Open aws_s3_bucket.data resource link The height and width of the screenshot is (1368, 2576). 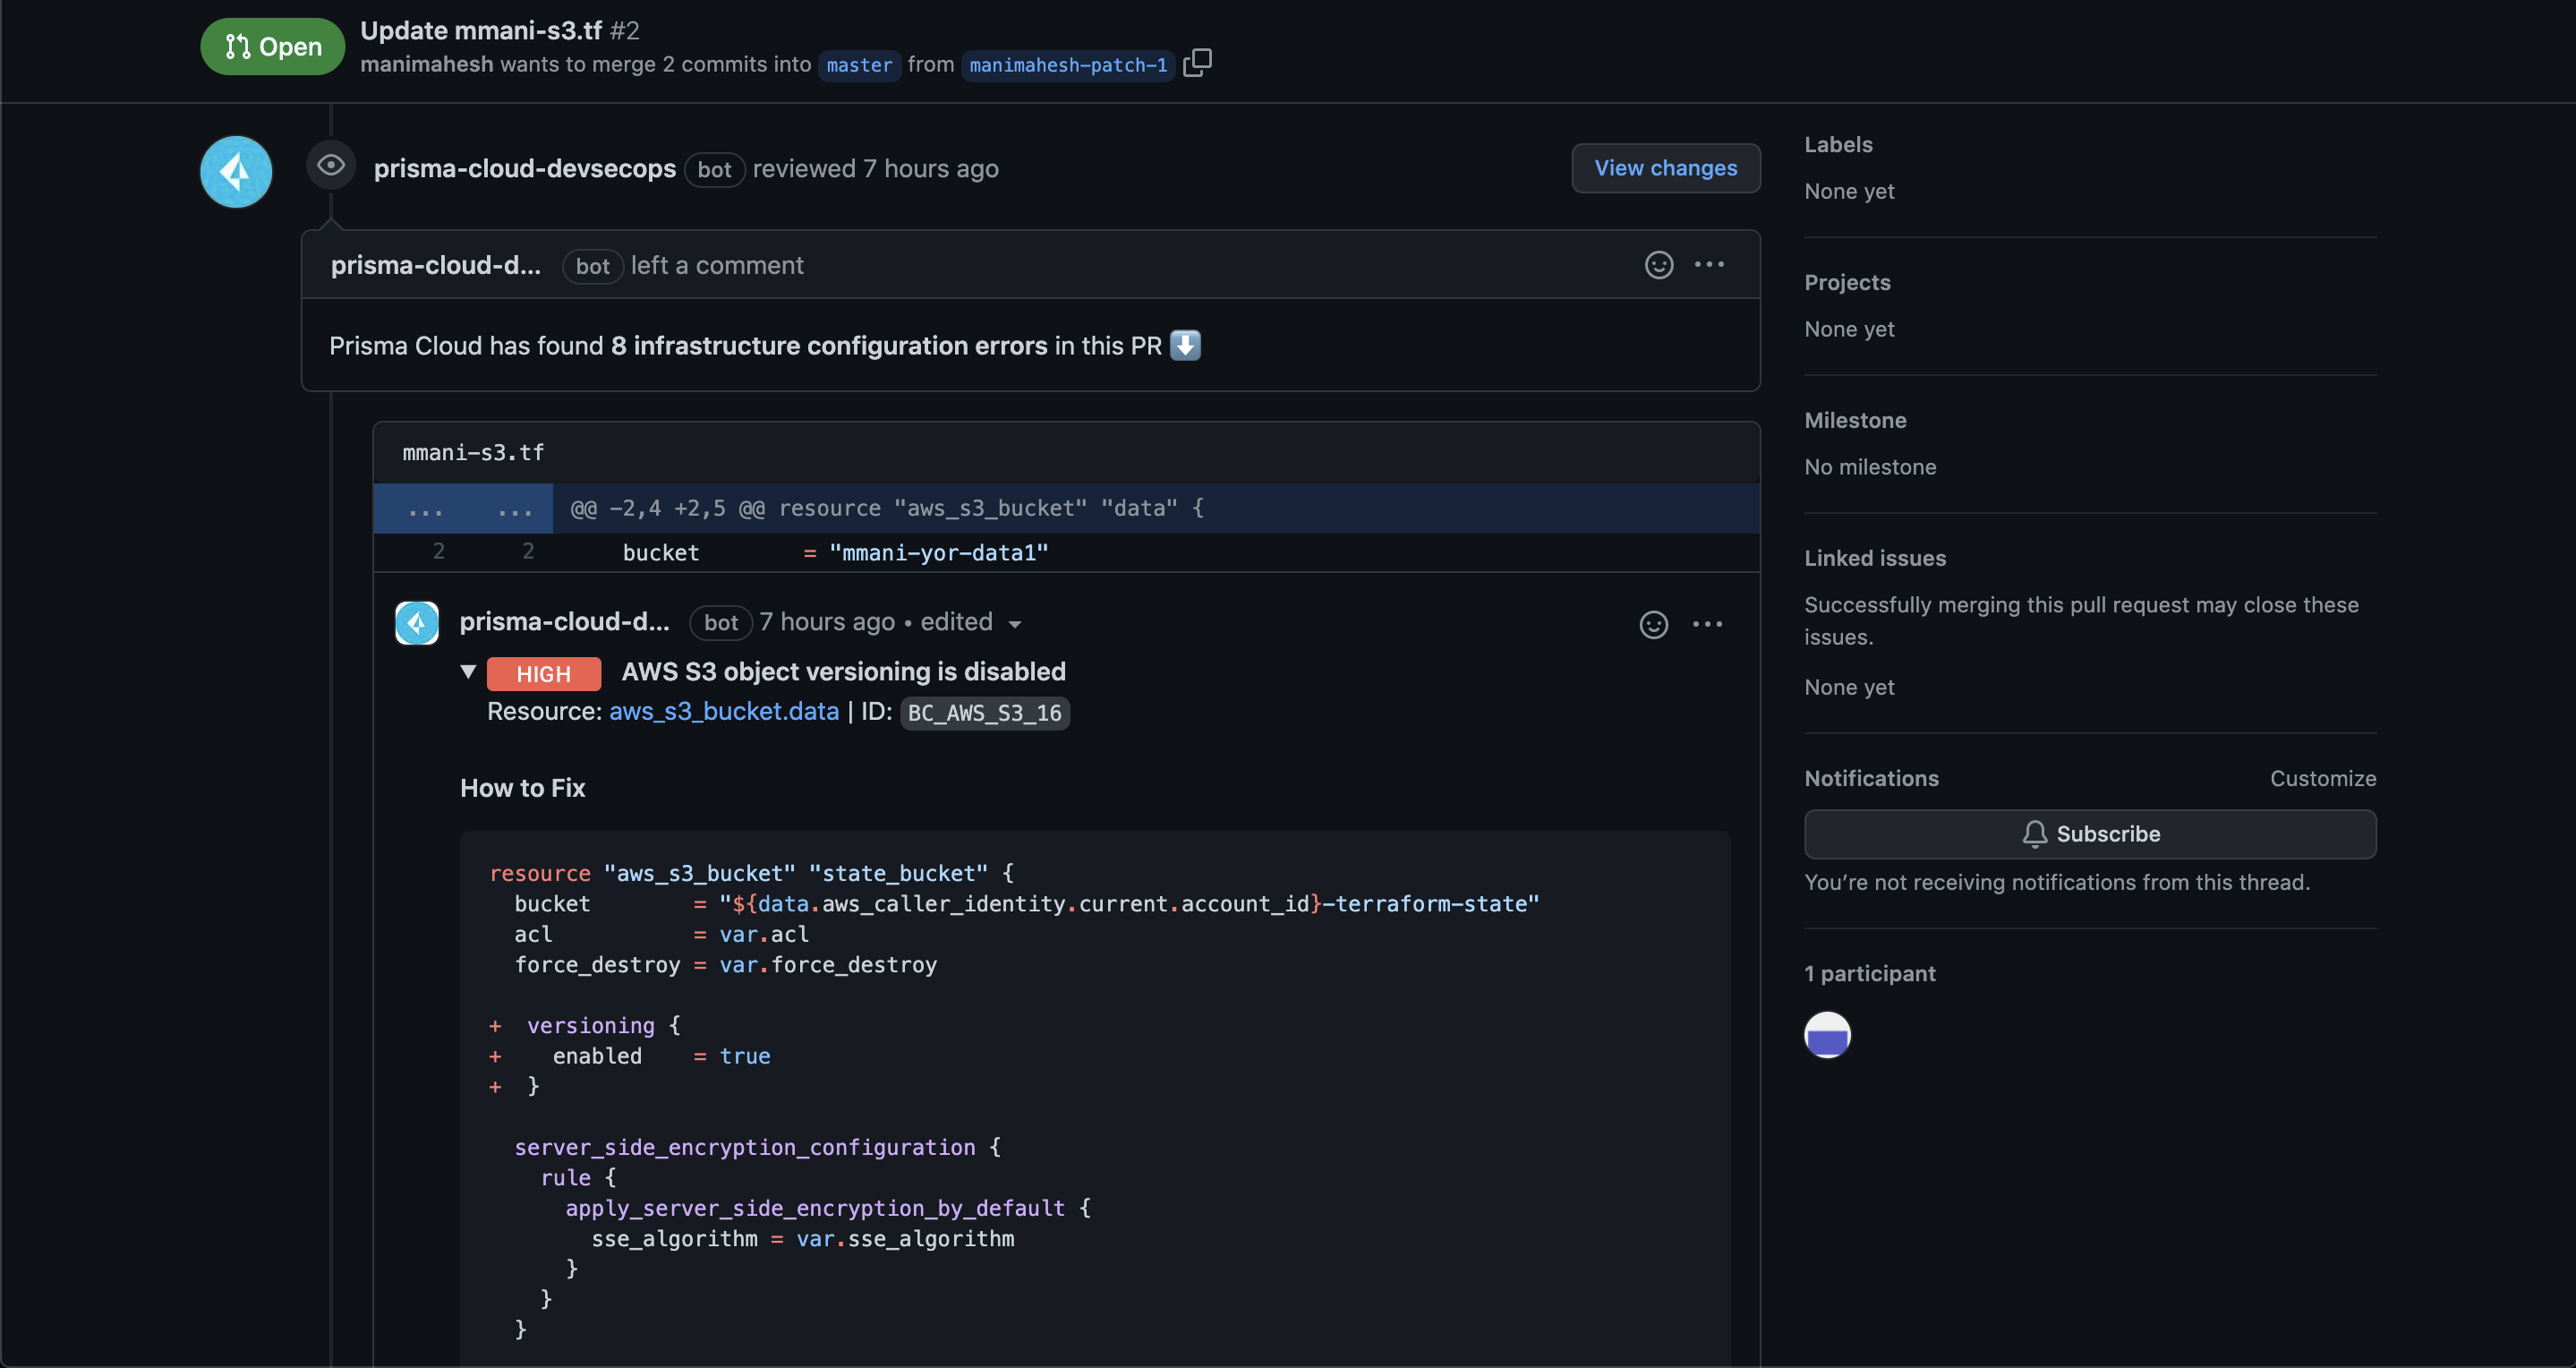coord(723,711)
